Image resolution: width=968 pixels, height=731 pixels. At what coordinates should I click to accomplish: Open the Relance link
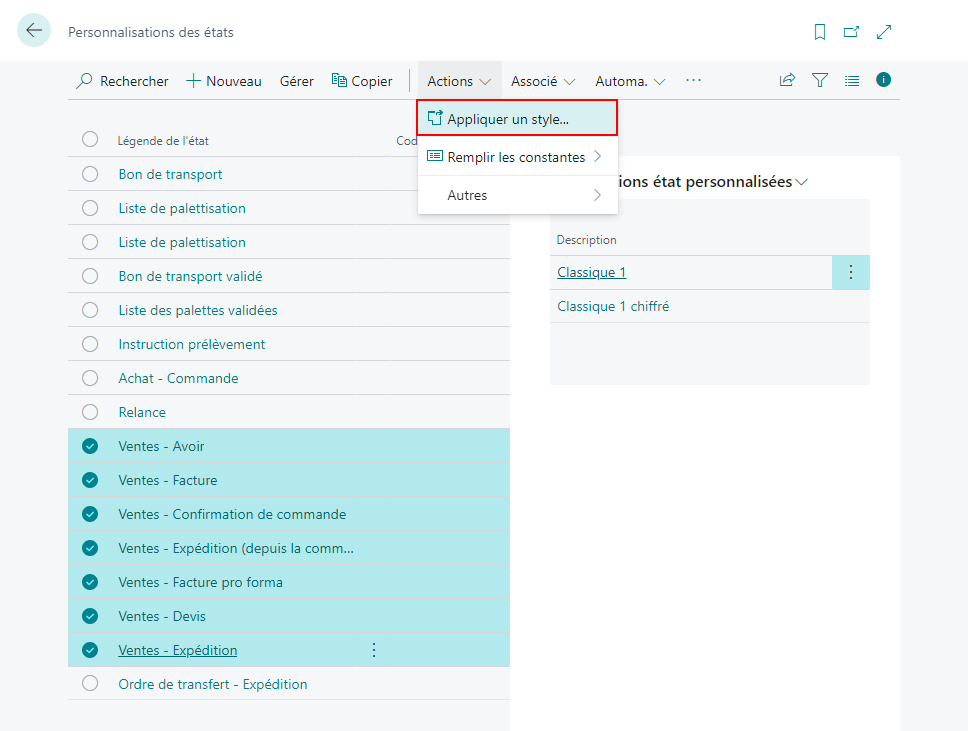[x=142, y=412]
